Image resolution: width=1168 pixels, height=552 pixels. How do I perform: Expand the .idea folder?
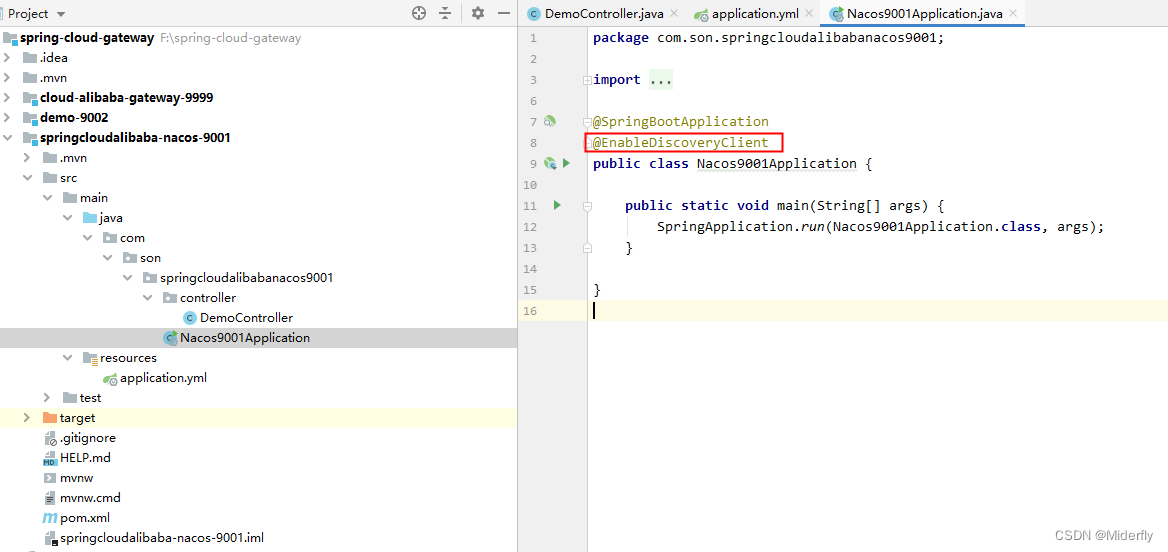click(x=8, y=58)
